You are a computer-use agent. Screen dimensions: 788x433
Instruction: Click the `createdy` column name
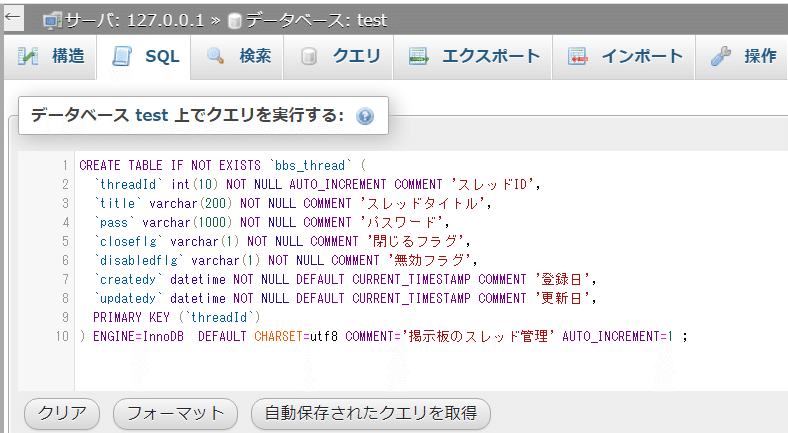click(128, 279)
